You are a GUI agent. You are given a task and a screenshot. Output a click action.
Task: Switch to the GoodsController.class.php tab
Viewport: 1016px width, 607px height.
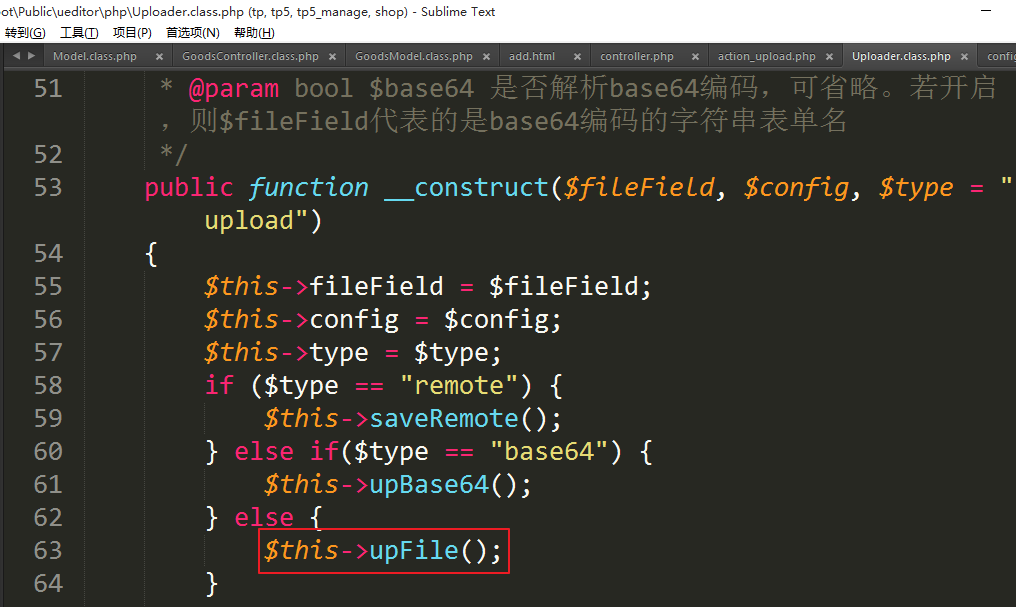(250, 57)
